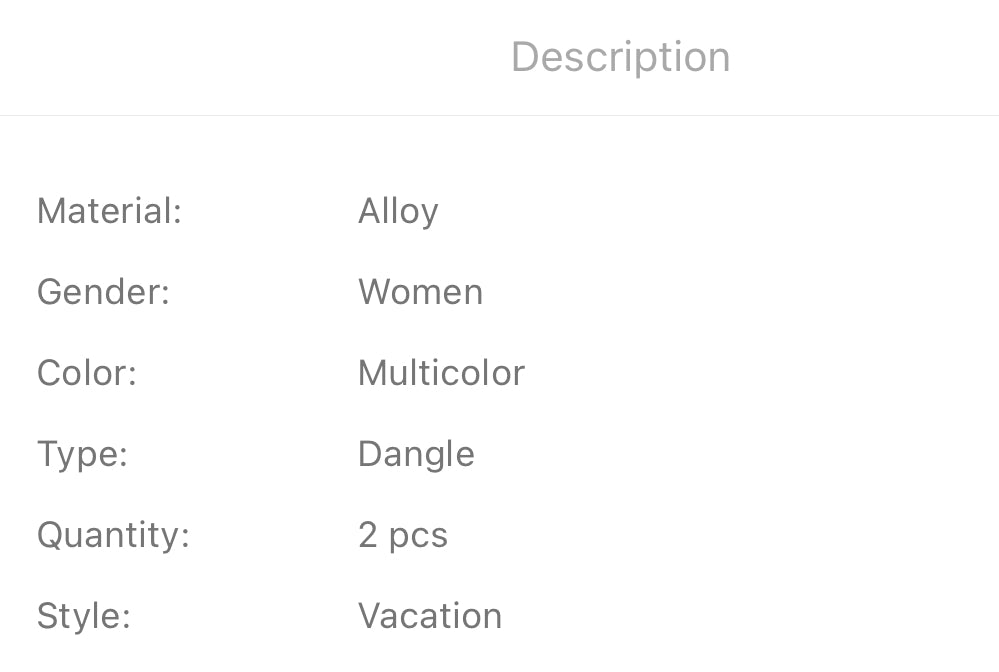Image resolution: width=999 pixels, height=672 pixels.
Task: Click the Color label
Action: pos(86,373)
